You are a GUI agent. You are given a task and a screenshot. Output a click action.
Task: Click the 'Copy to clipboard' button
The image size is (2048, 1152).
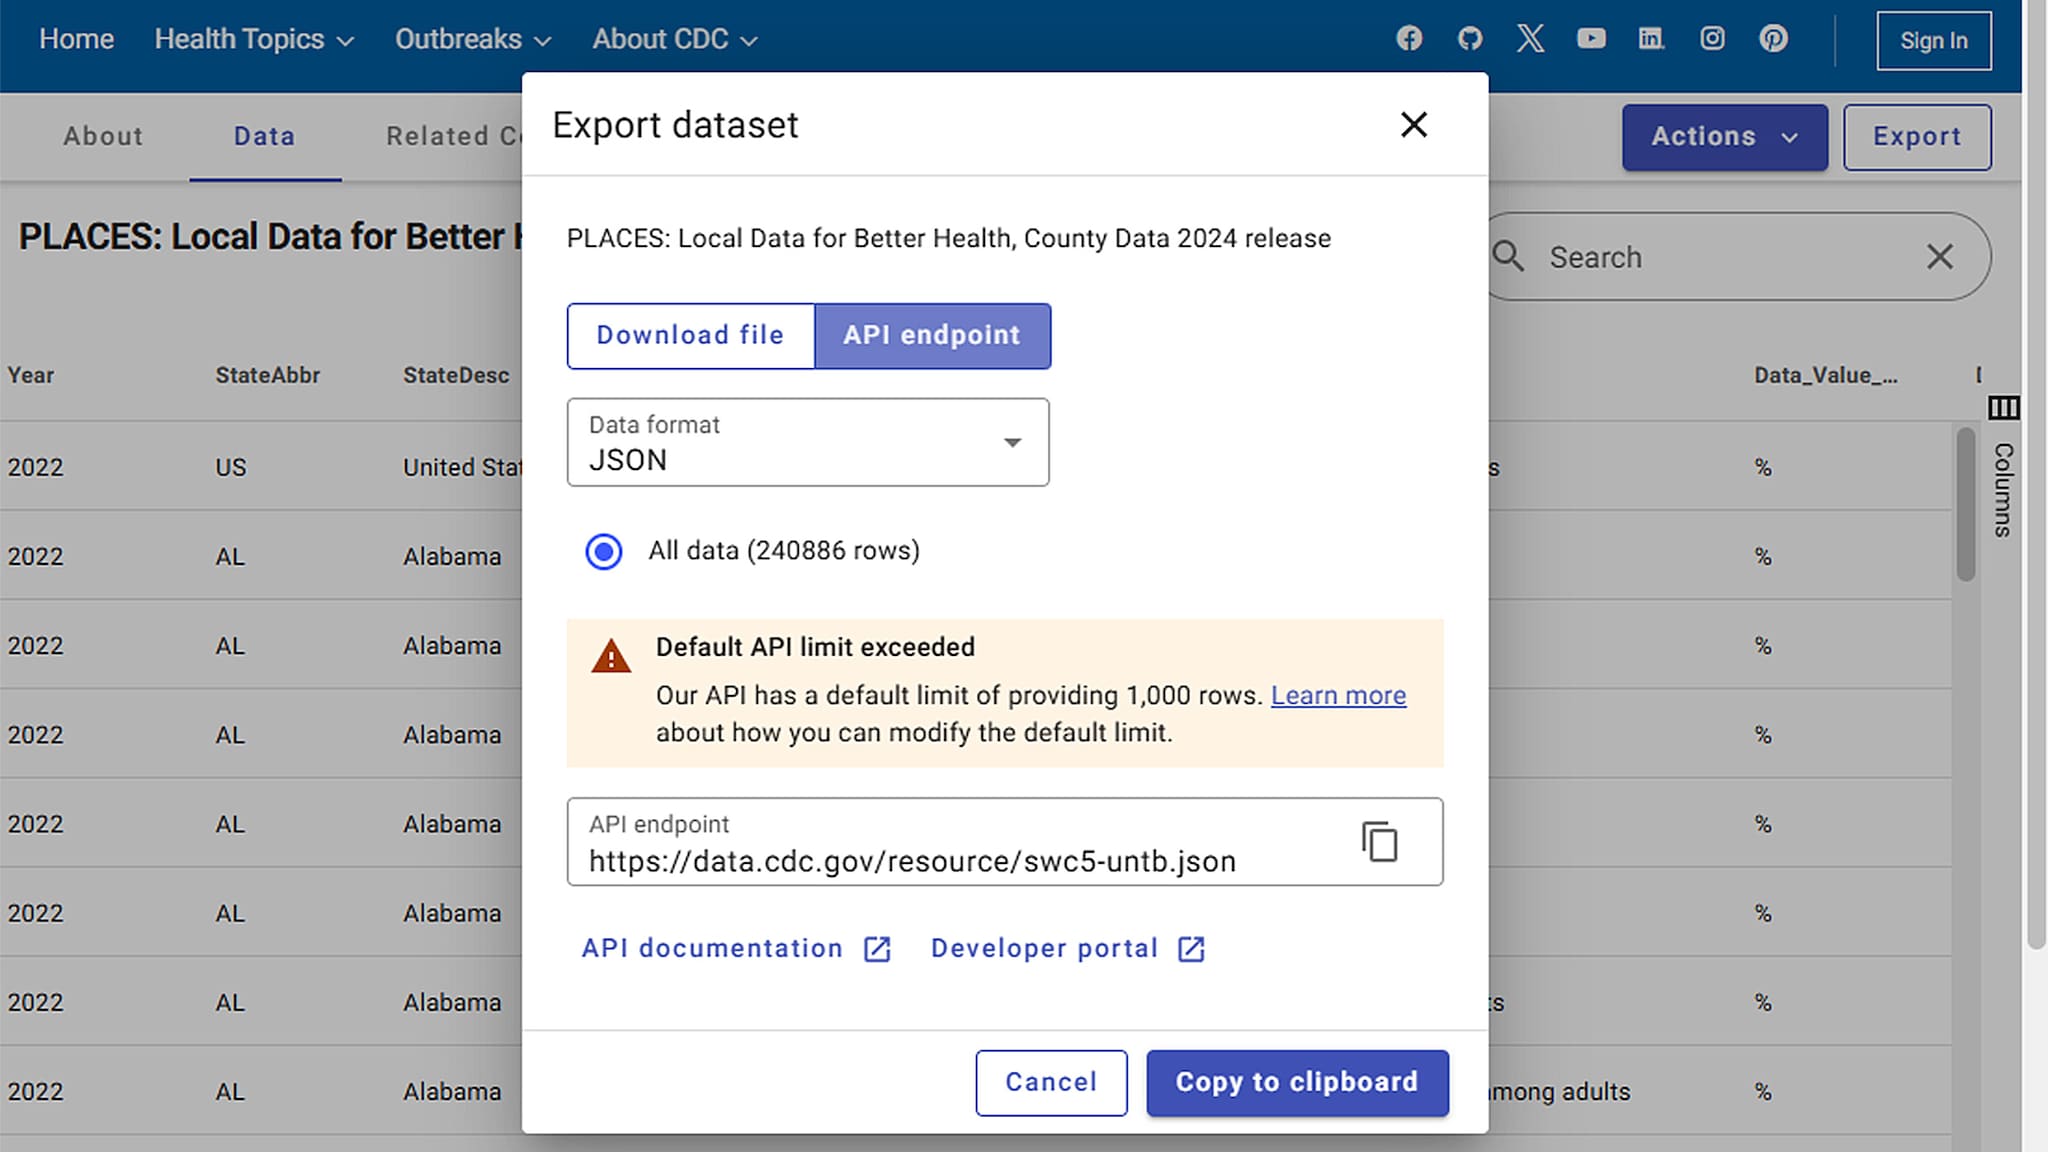pyautogui.click(x=1297, y=1082)
